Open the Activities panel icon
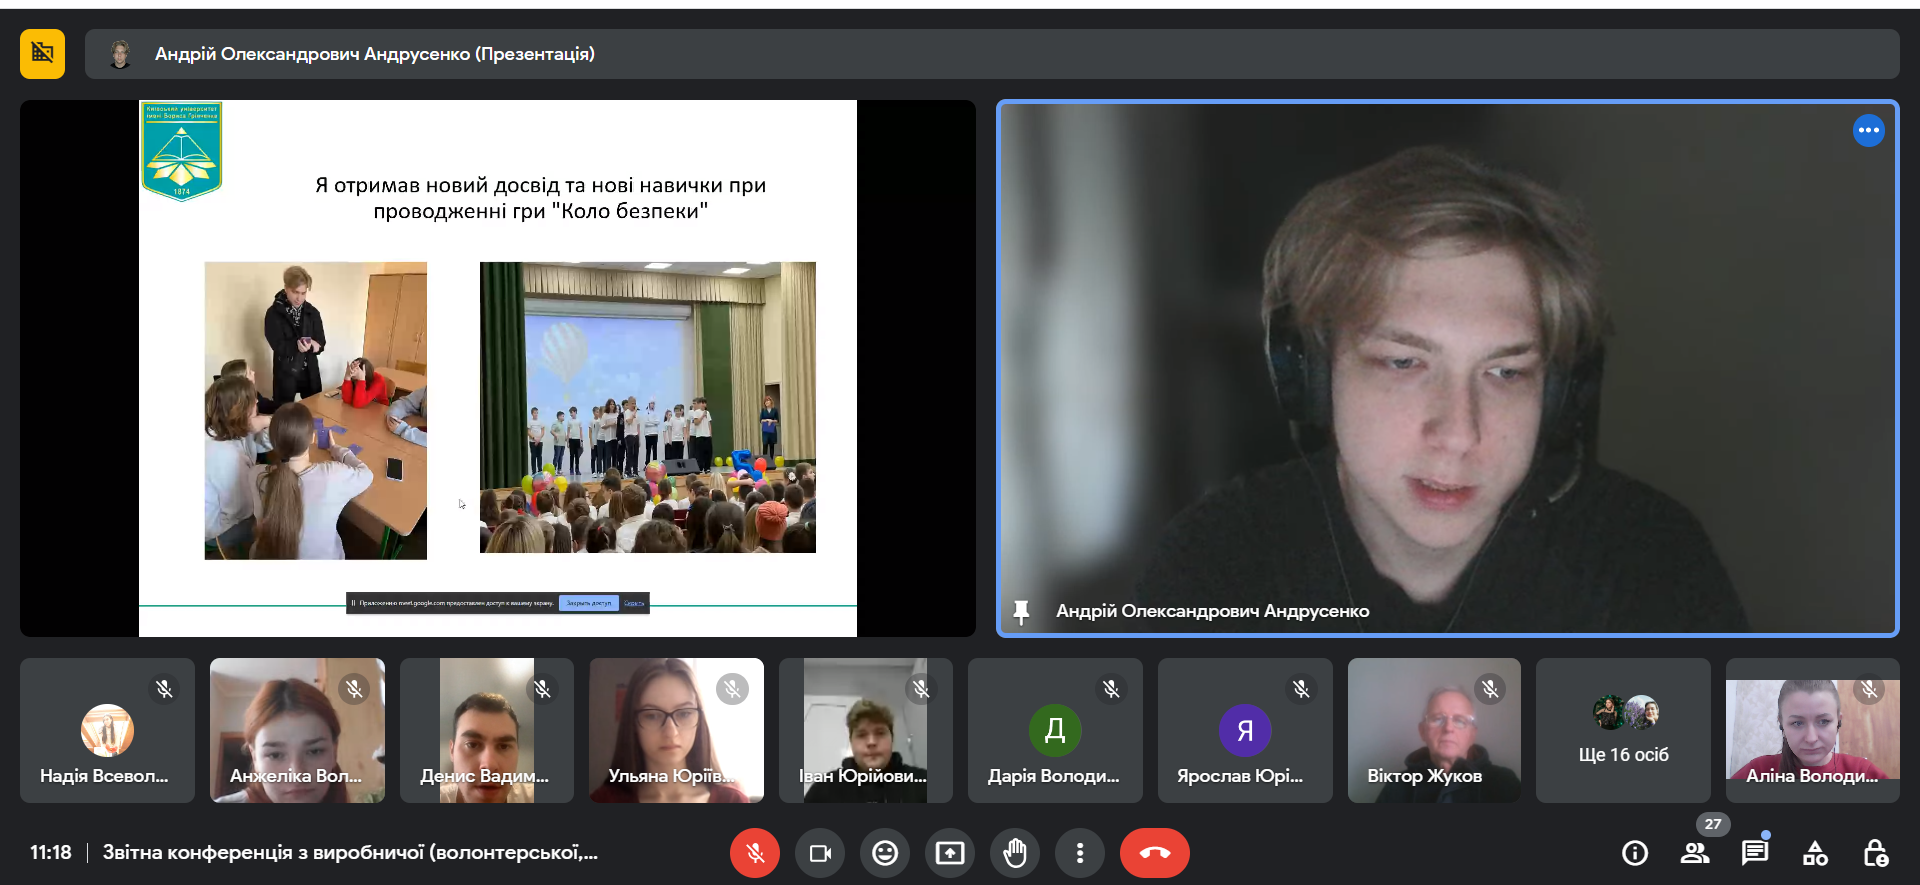The width and height of the screenshot is (1920, 885). tap(1815, 853)
